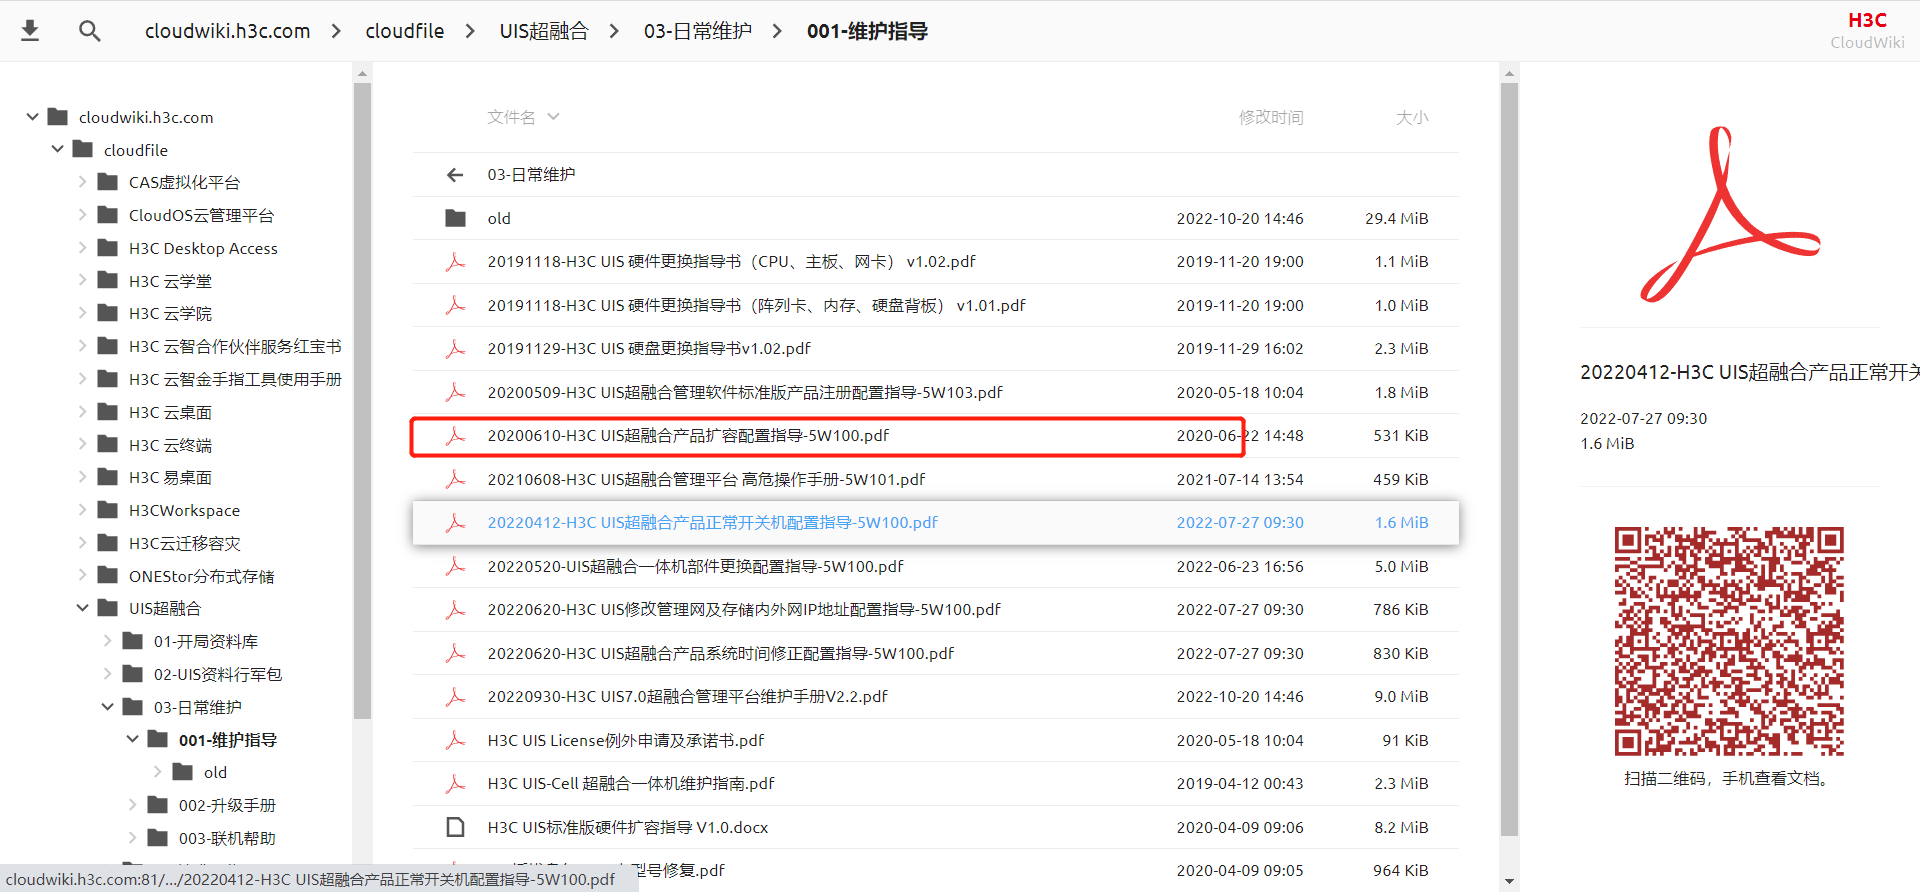Click the file list vertical scrollbar
The width and height of the screenshot is (1920, 892).
1509,459
